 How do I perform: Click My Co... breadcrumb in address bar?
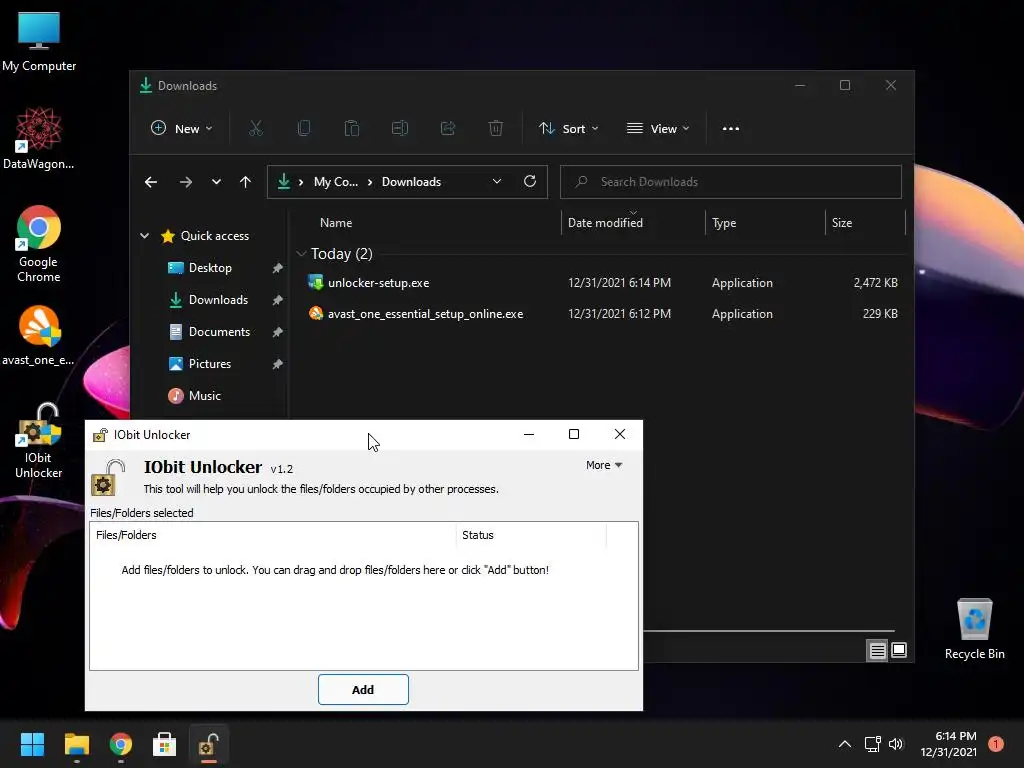click(x=336, y=182)
